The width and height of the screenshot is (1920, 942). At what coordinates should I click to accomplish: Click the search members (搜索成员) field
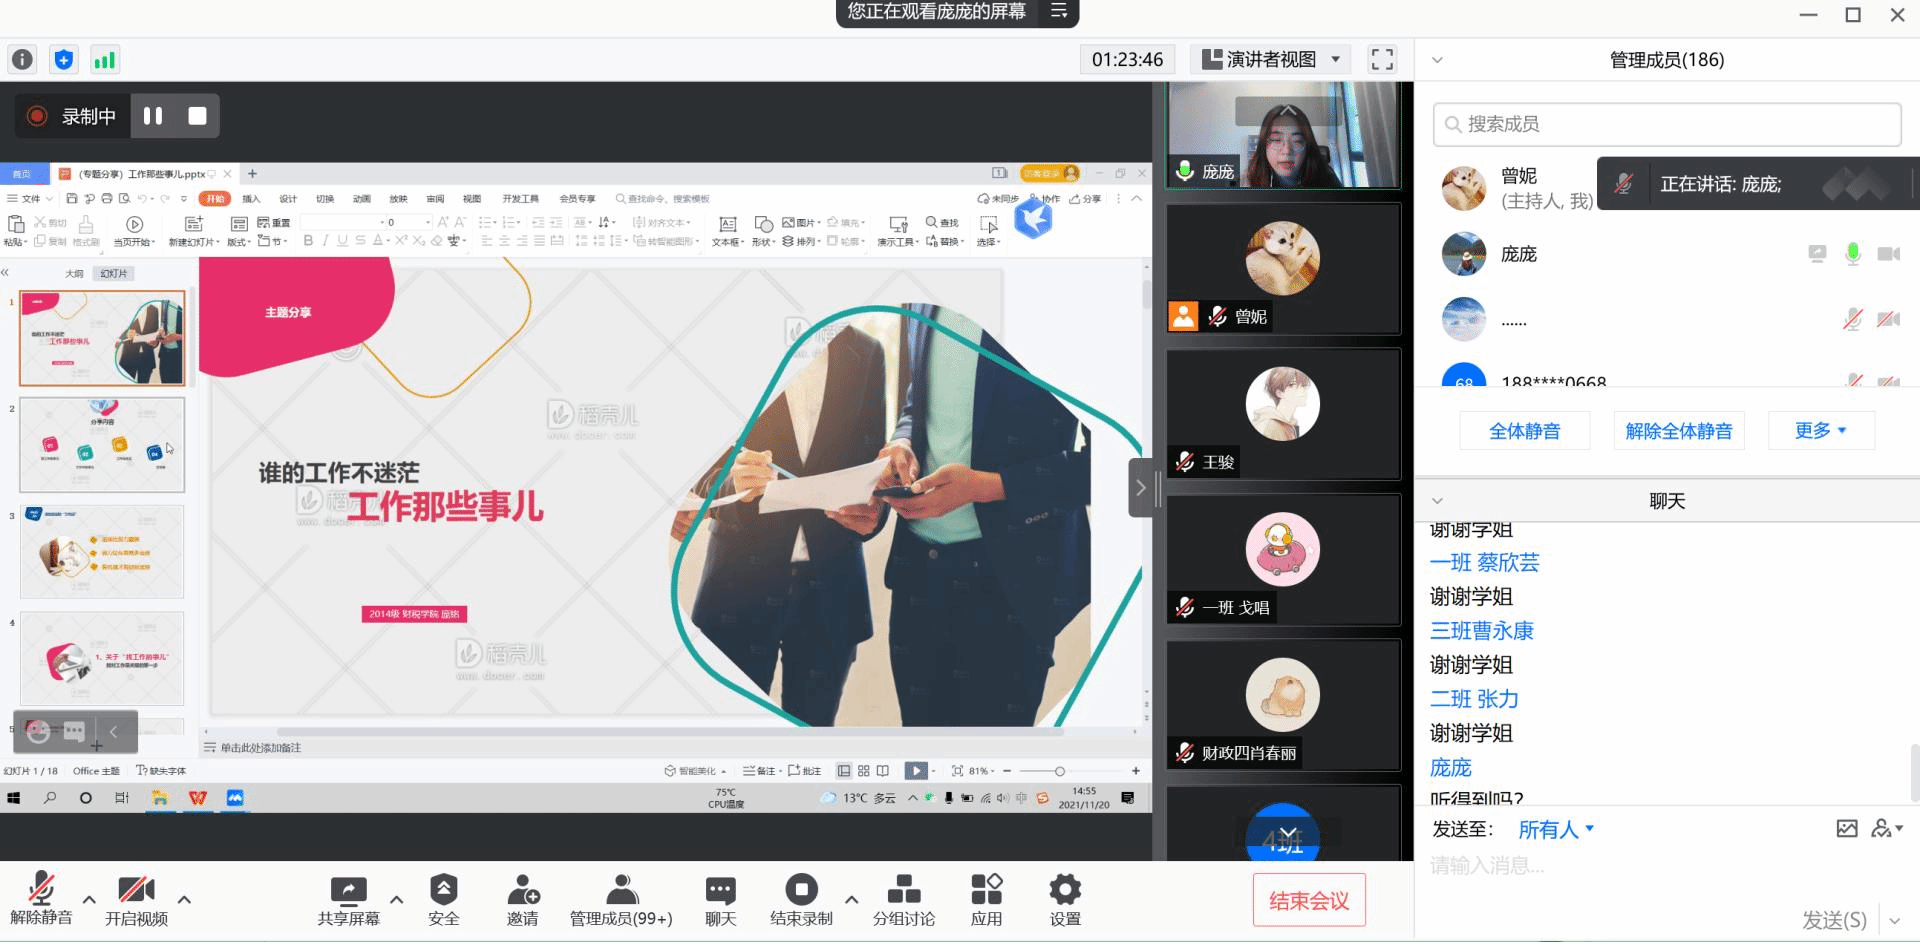pyautogui.click(x=1667, y=124)
